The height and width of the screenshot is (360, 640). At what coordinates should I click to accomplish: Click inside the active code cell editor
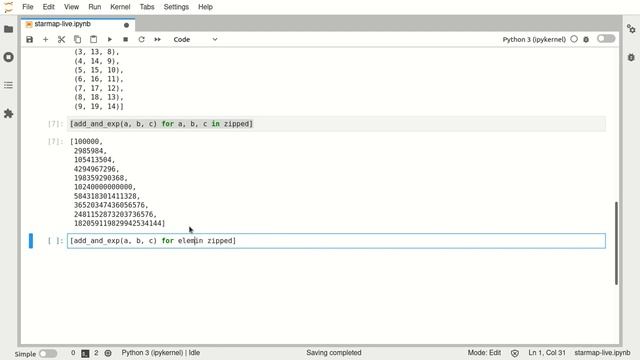point(336,241)
